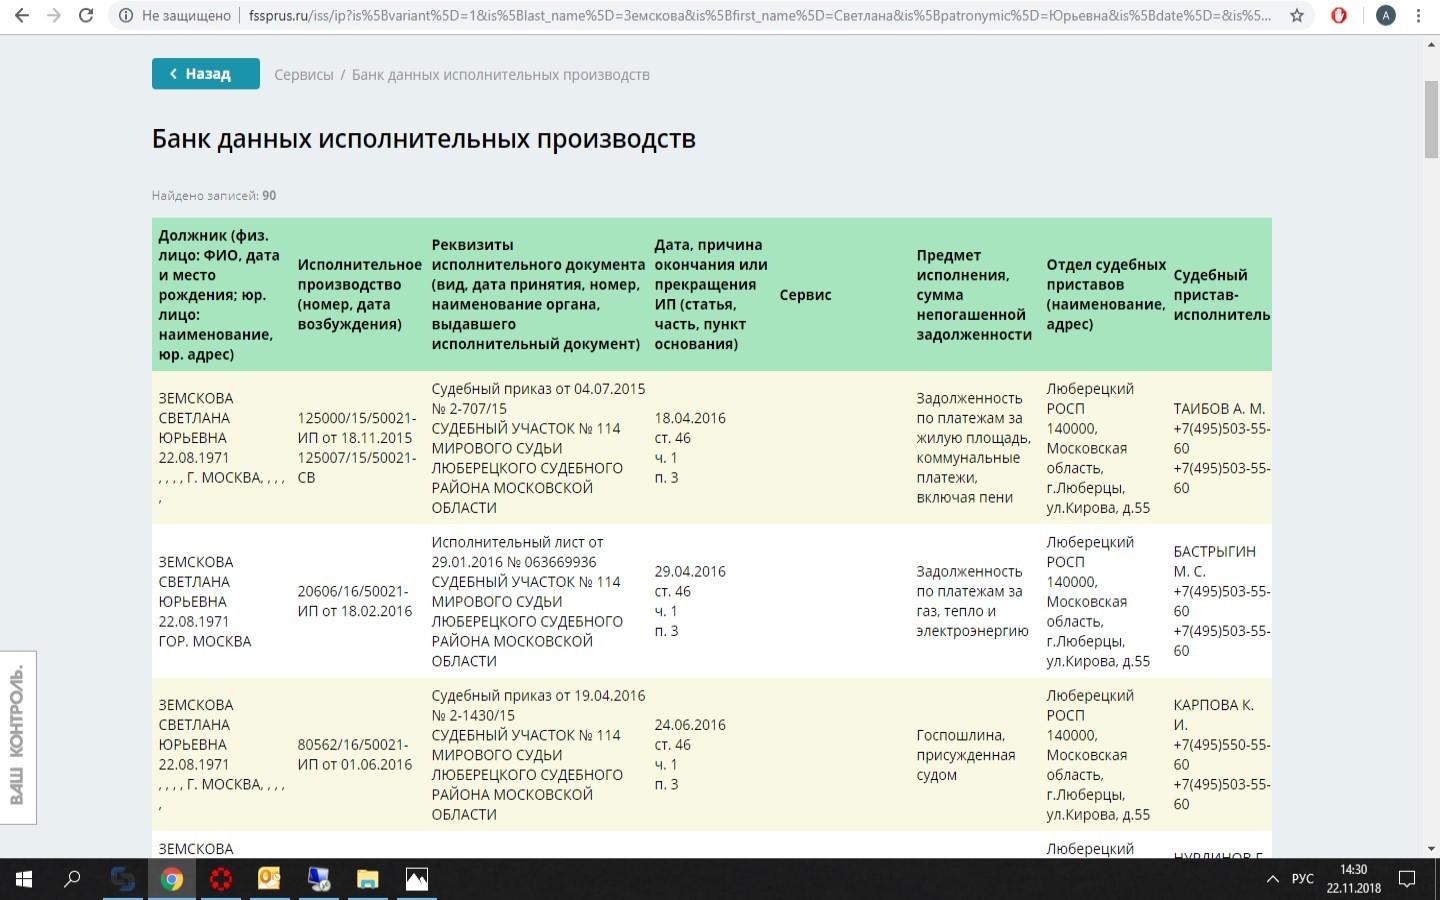Click "Судебный приказ от 04.07.2015" cell

point(538,448)
